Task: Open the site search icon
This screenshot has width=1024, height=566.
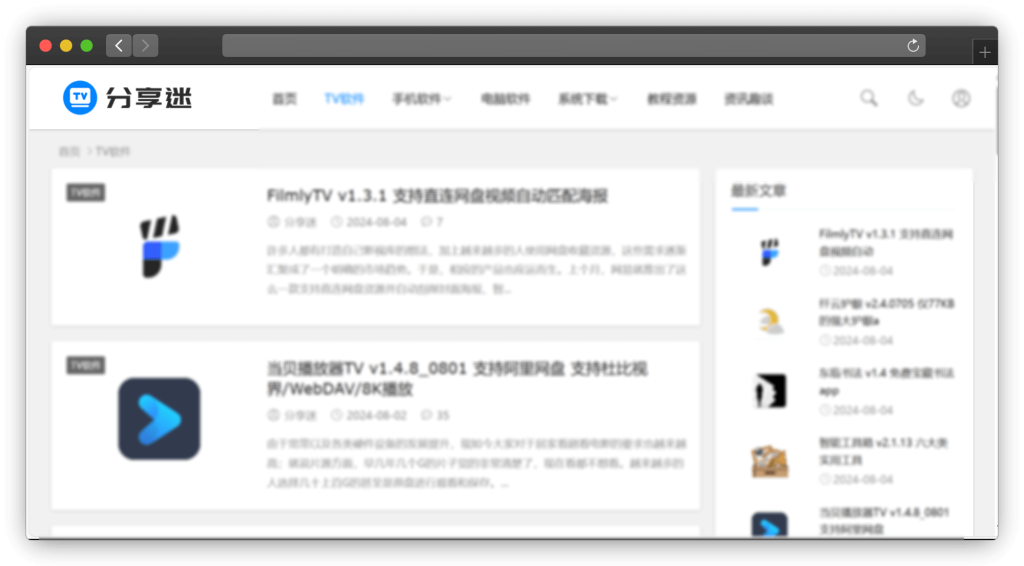Action: tap(869, 98)
